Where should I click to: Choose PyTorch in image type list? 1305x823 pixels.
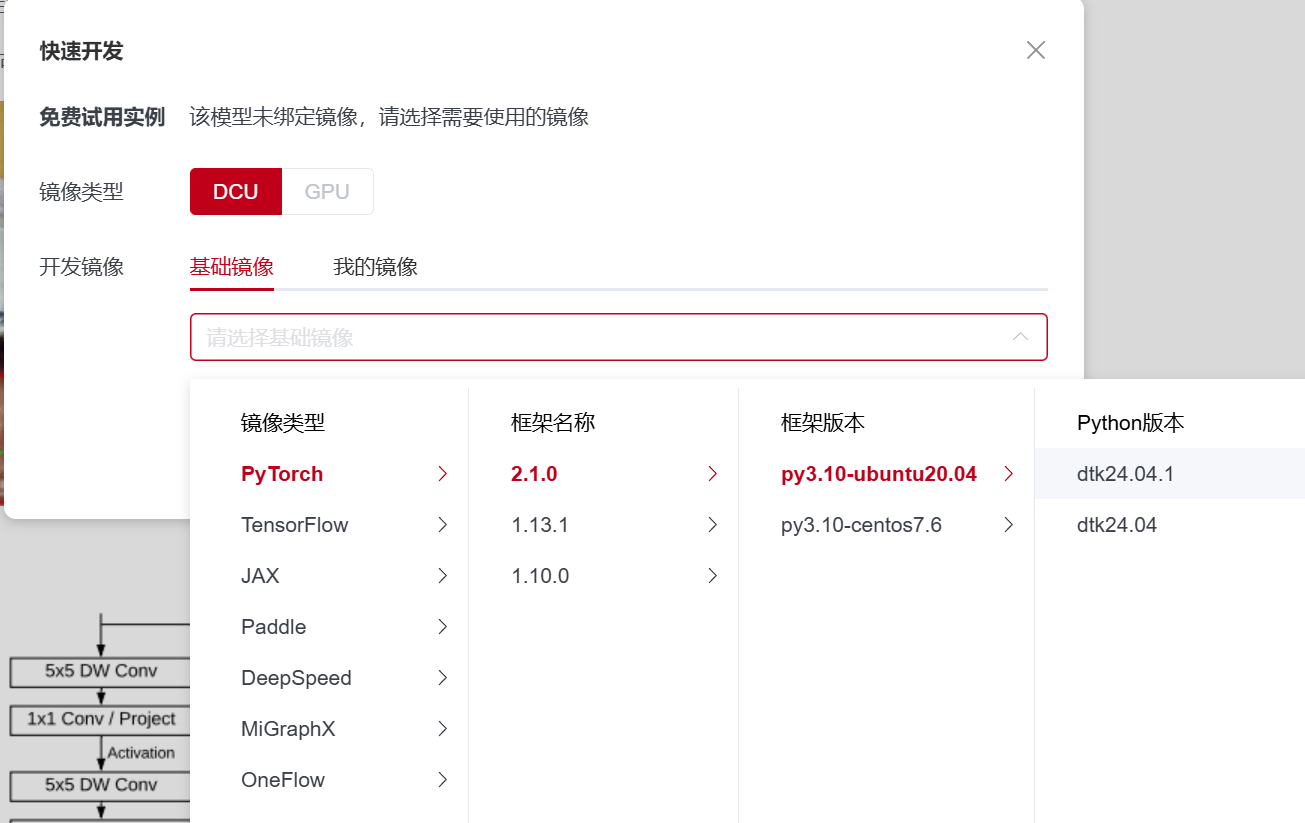point(282,474)
